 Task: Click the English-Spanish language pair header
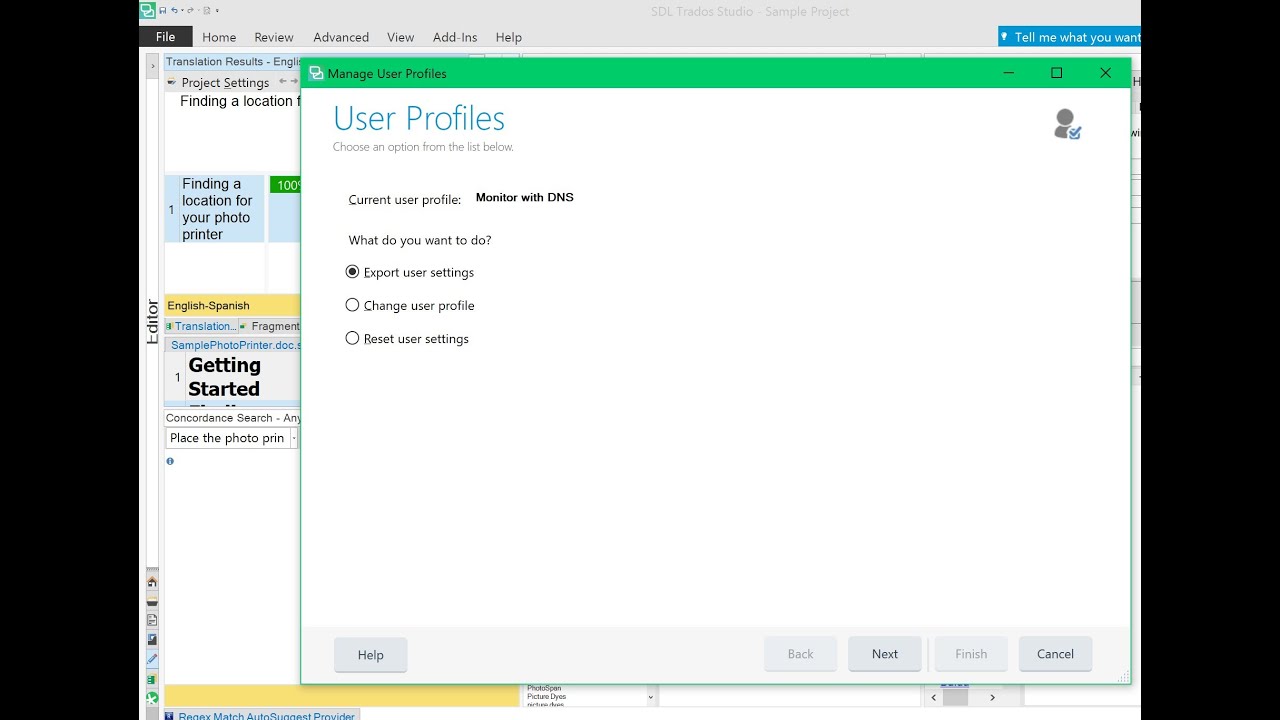tap(232, 306)
